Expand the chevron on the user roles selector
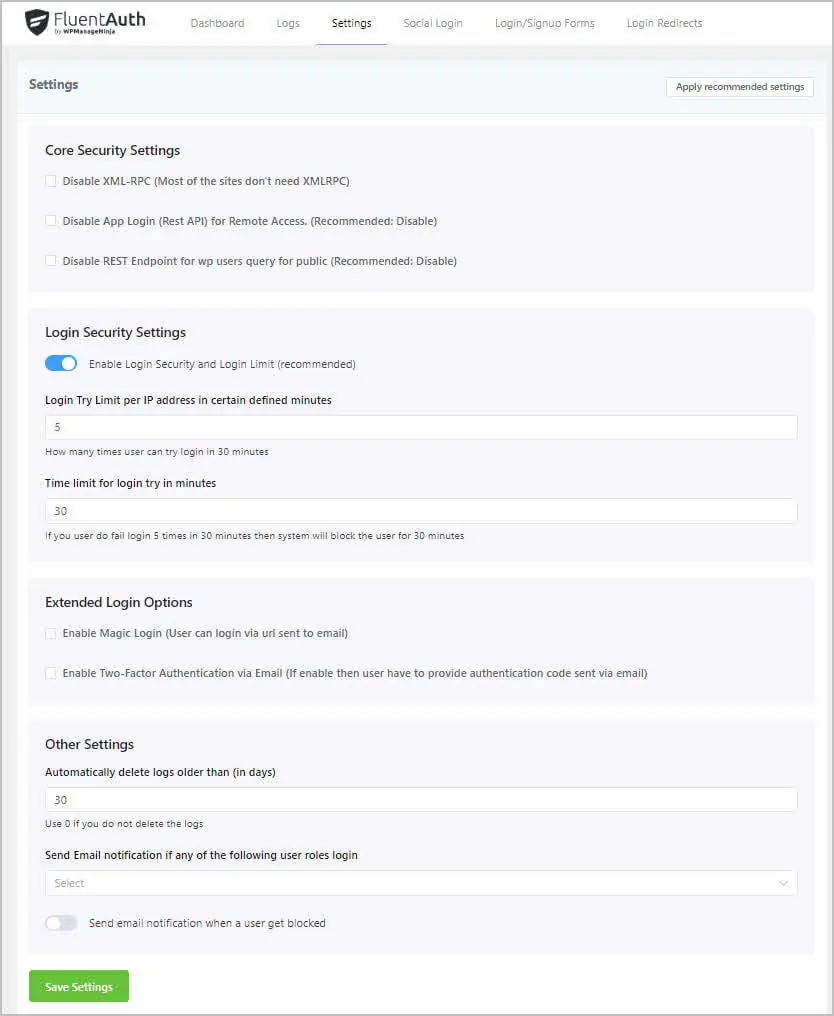The width and height of the screenshot is (834, 1016). click(x=785, y=883)
